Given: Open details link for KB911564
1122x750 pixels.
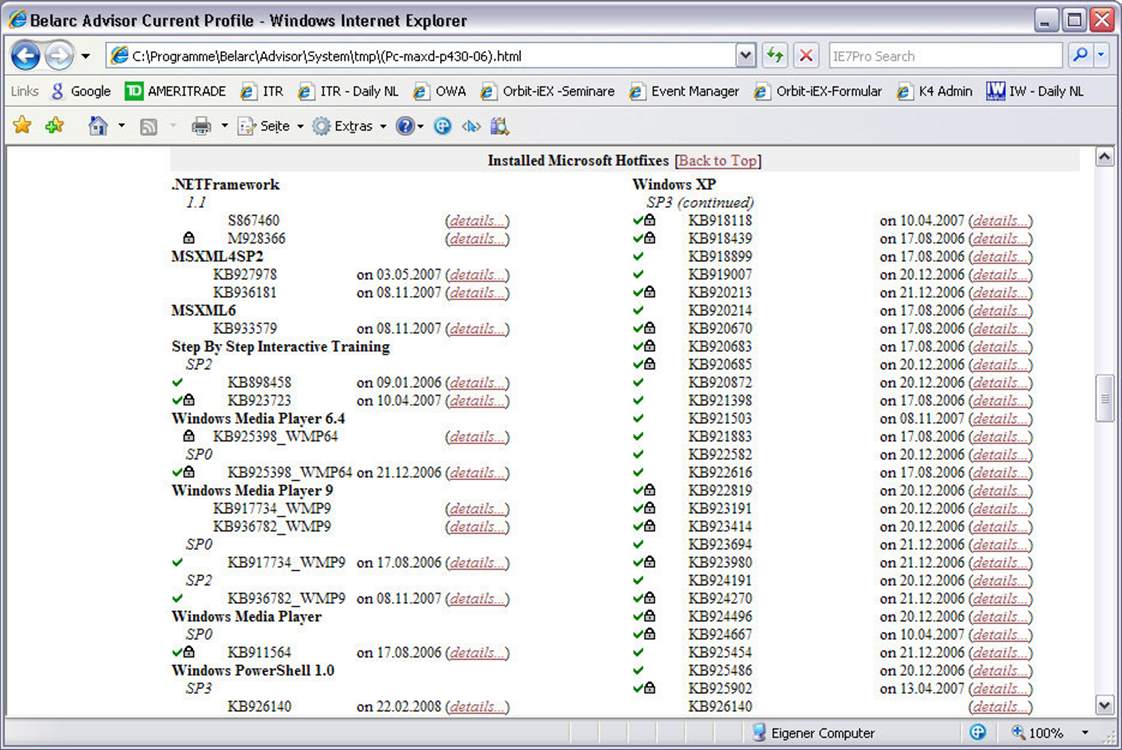Looking at the screenshot, I should coord(477,653).
